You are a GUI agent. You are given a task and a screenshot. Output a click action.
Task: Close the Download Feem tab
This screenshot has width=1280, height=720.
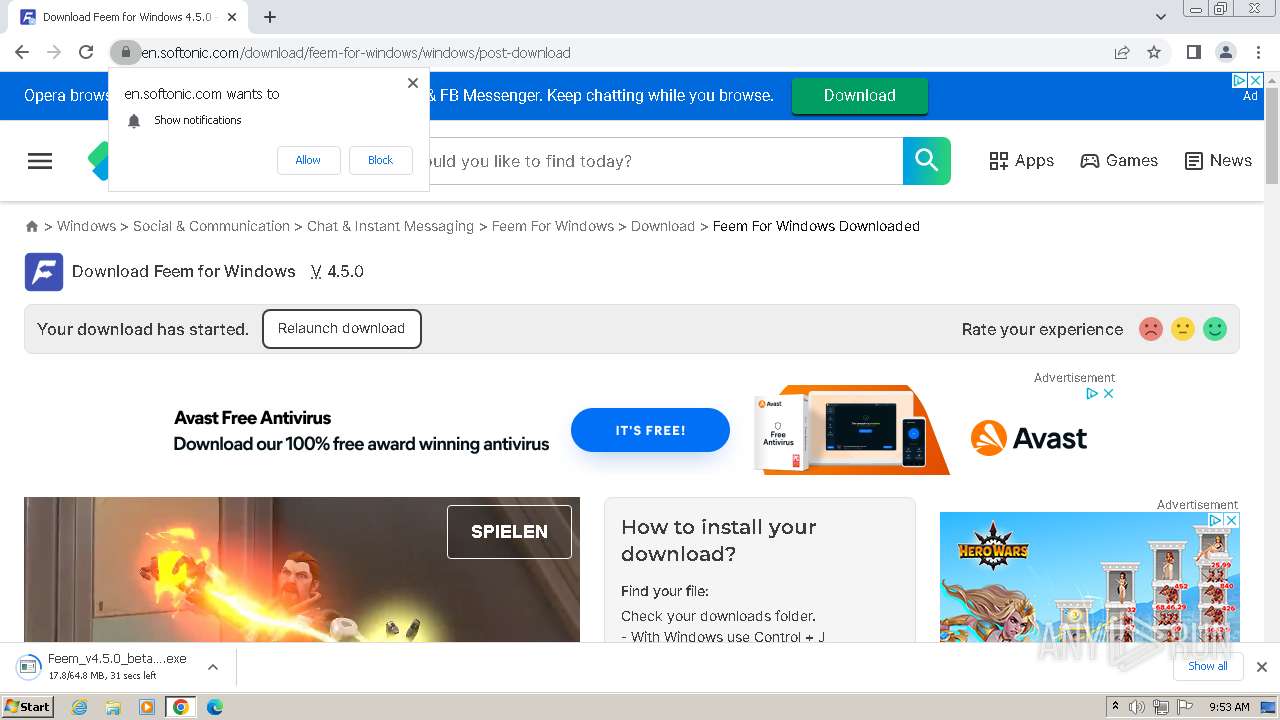tap(233, 17)
